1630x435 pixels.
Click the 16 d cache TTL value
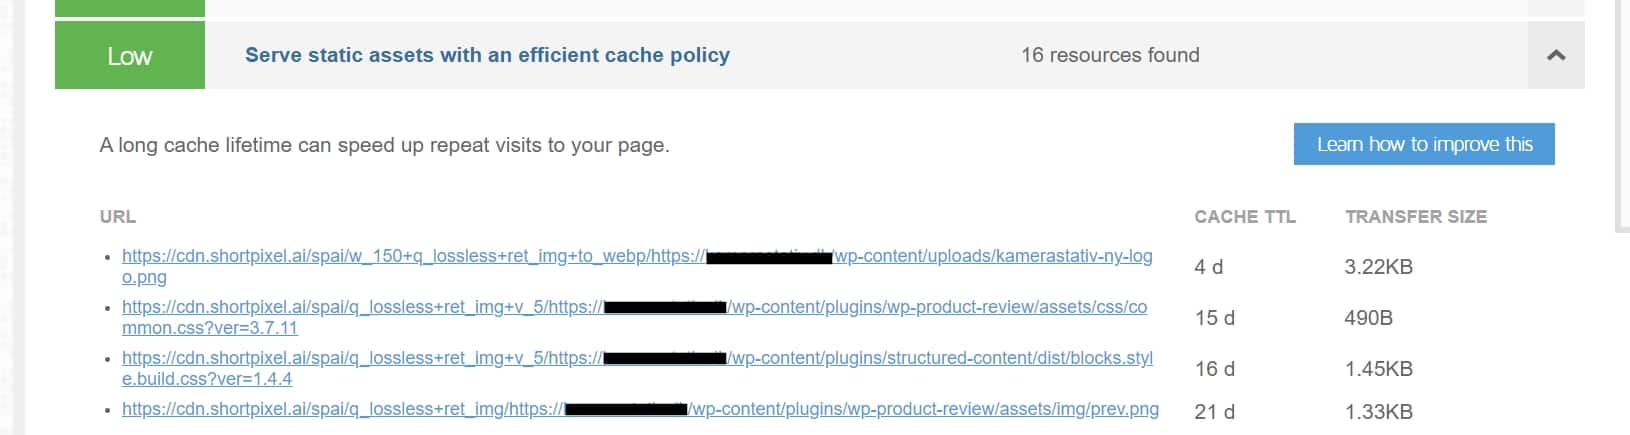(x=1214, y=369)
